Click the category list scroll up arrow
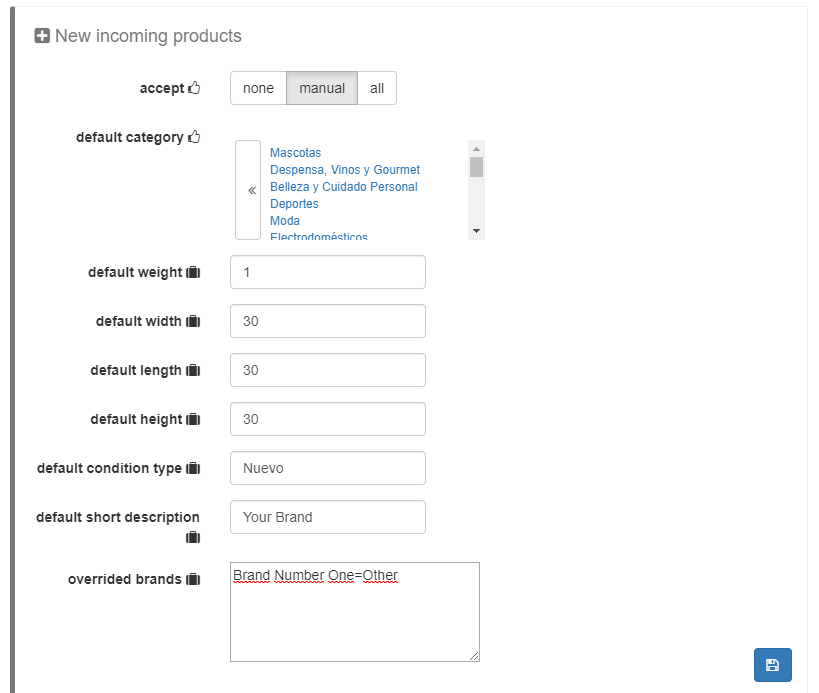This screenshot has width=819, height=693. coord(476,149)
